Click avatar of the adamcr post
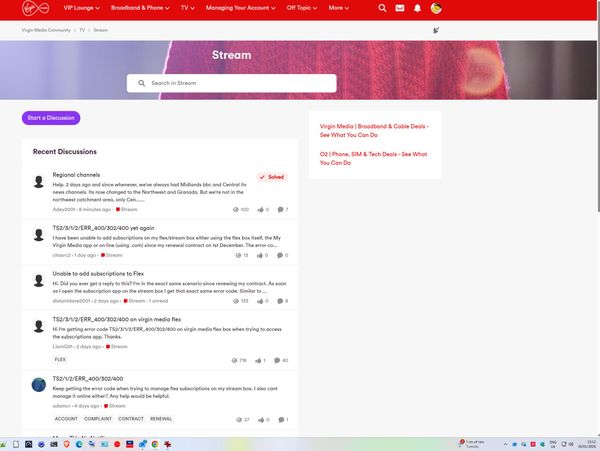Screen dimensions: 600x451 point(39,384)
